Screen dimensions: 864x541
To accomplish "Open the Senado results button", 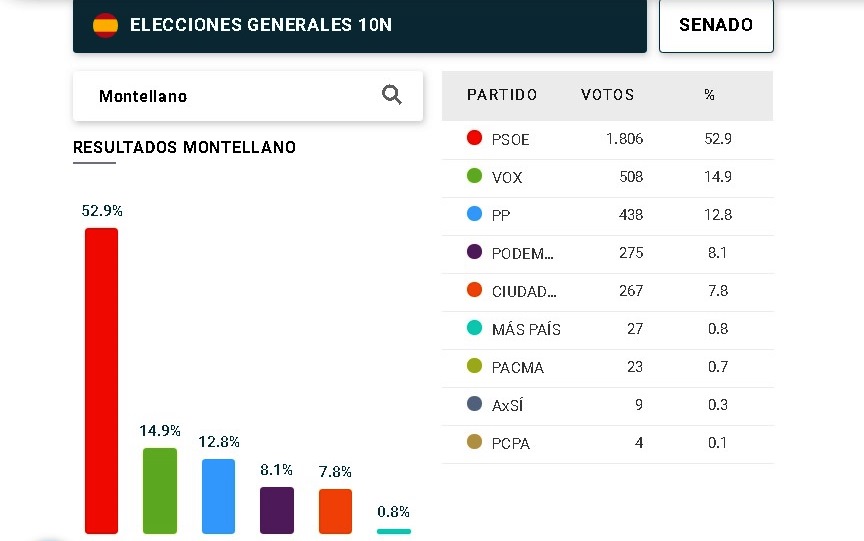I will pos(716,25).
